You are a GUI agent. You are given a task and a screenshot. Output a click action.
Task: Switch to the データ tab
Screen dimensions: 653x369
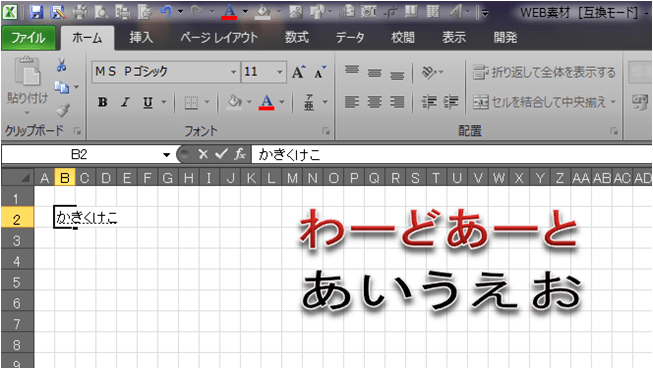(350, 38)
